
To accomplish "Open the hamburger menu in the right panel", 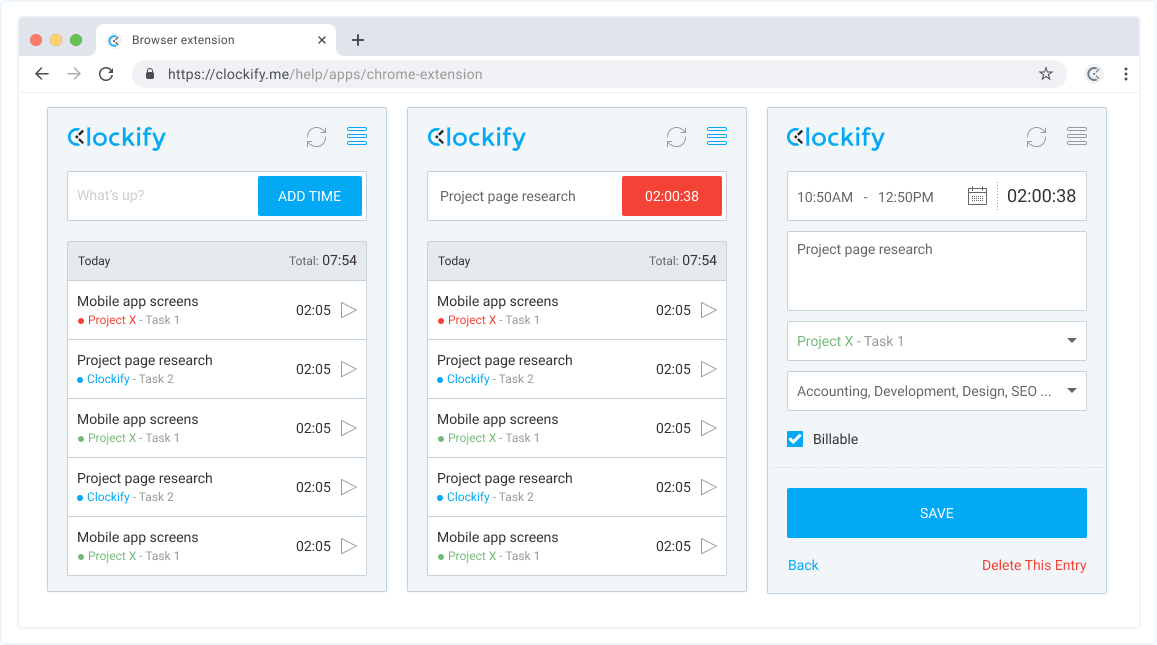I will [x=1076, y=136].
